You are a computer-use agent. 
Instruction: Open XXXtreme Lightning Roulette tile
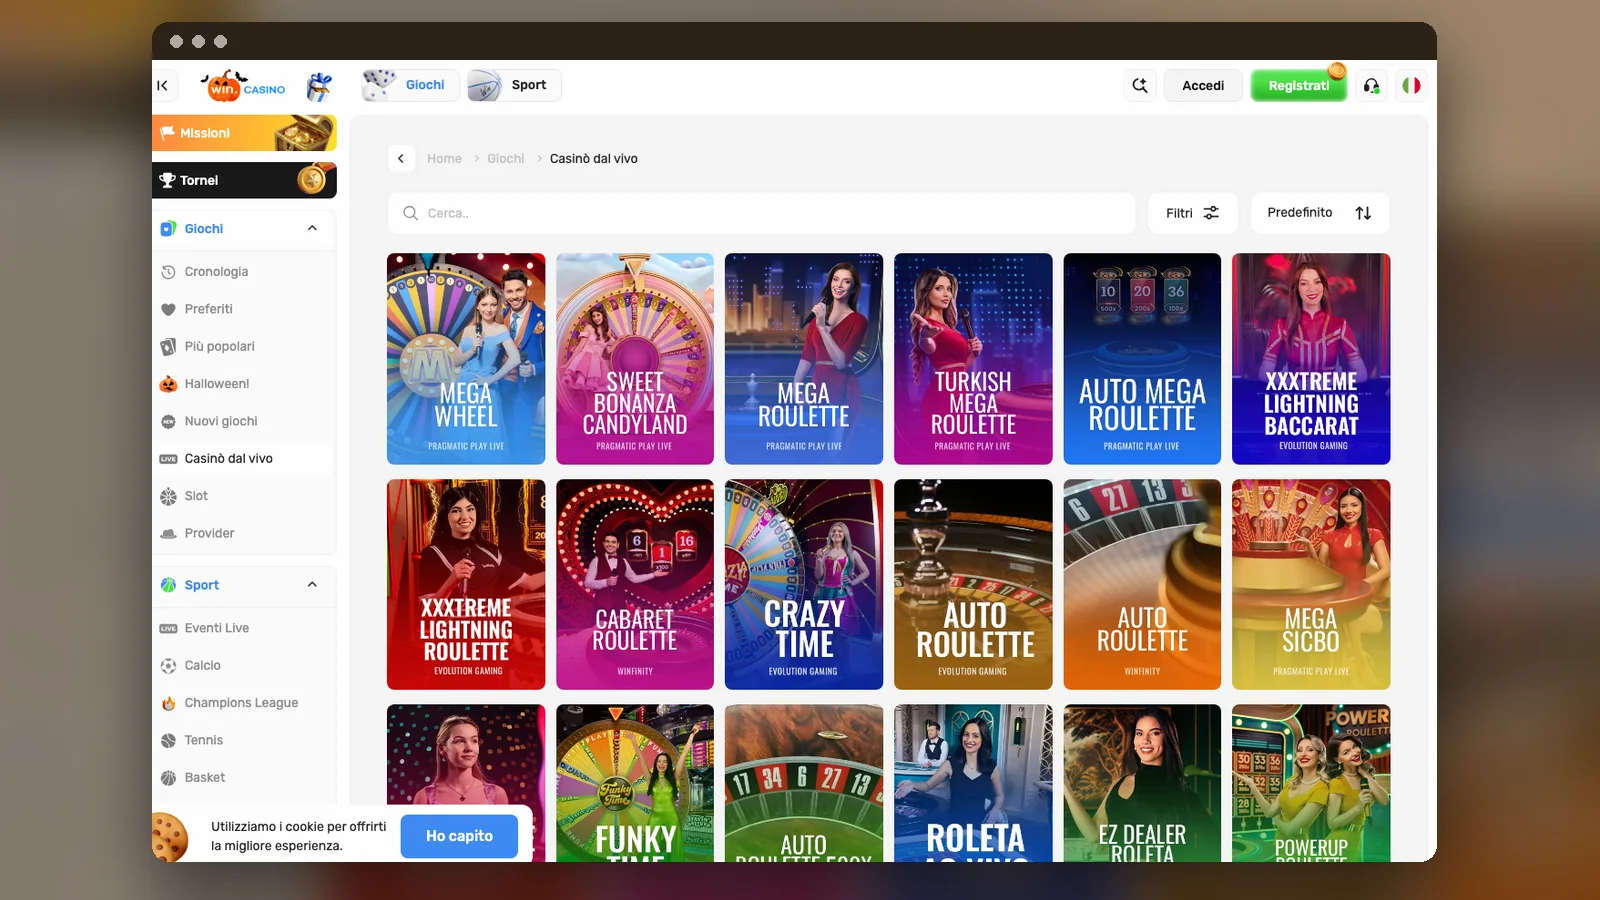click(x=466, y=584)
